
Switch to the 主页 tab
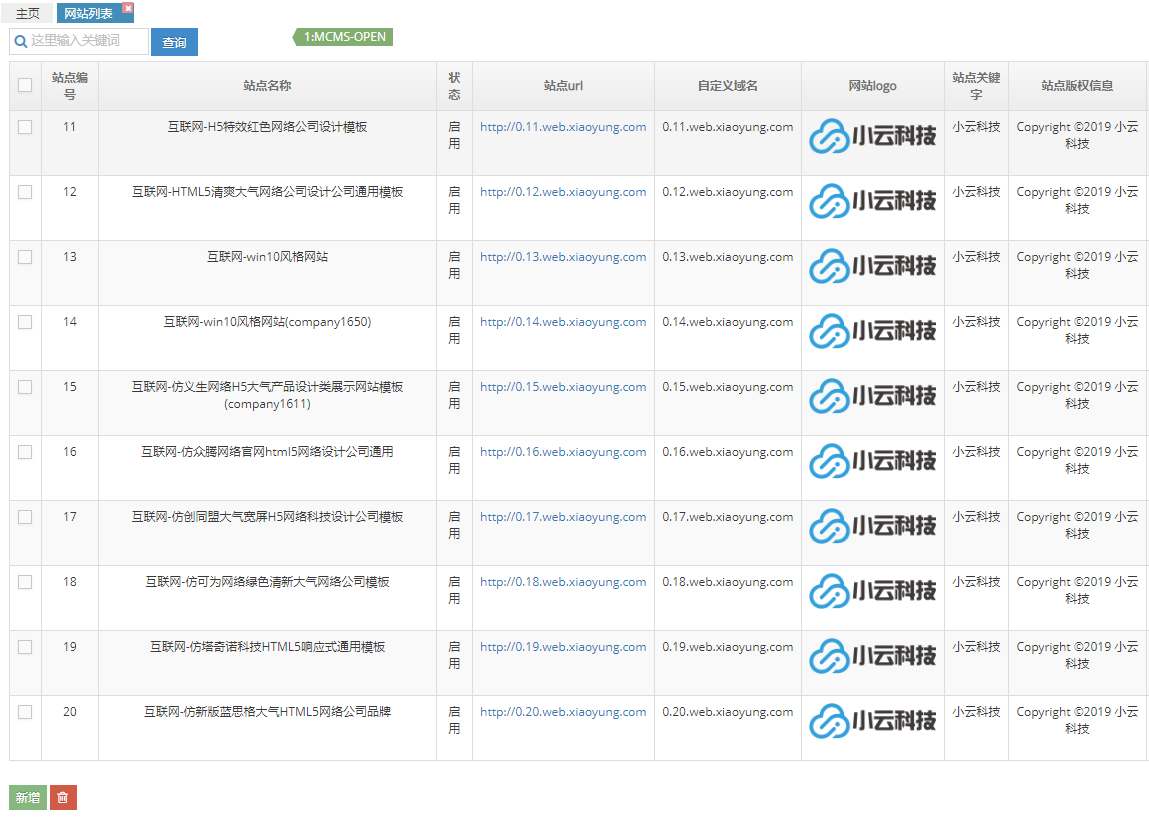(x=28, y=13)
